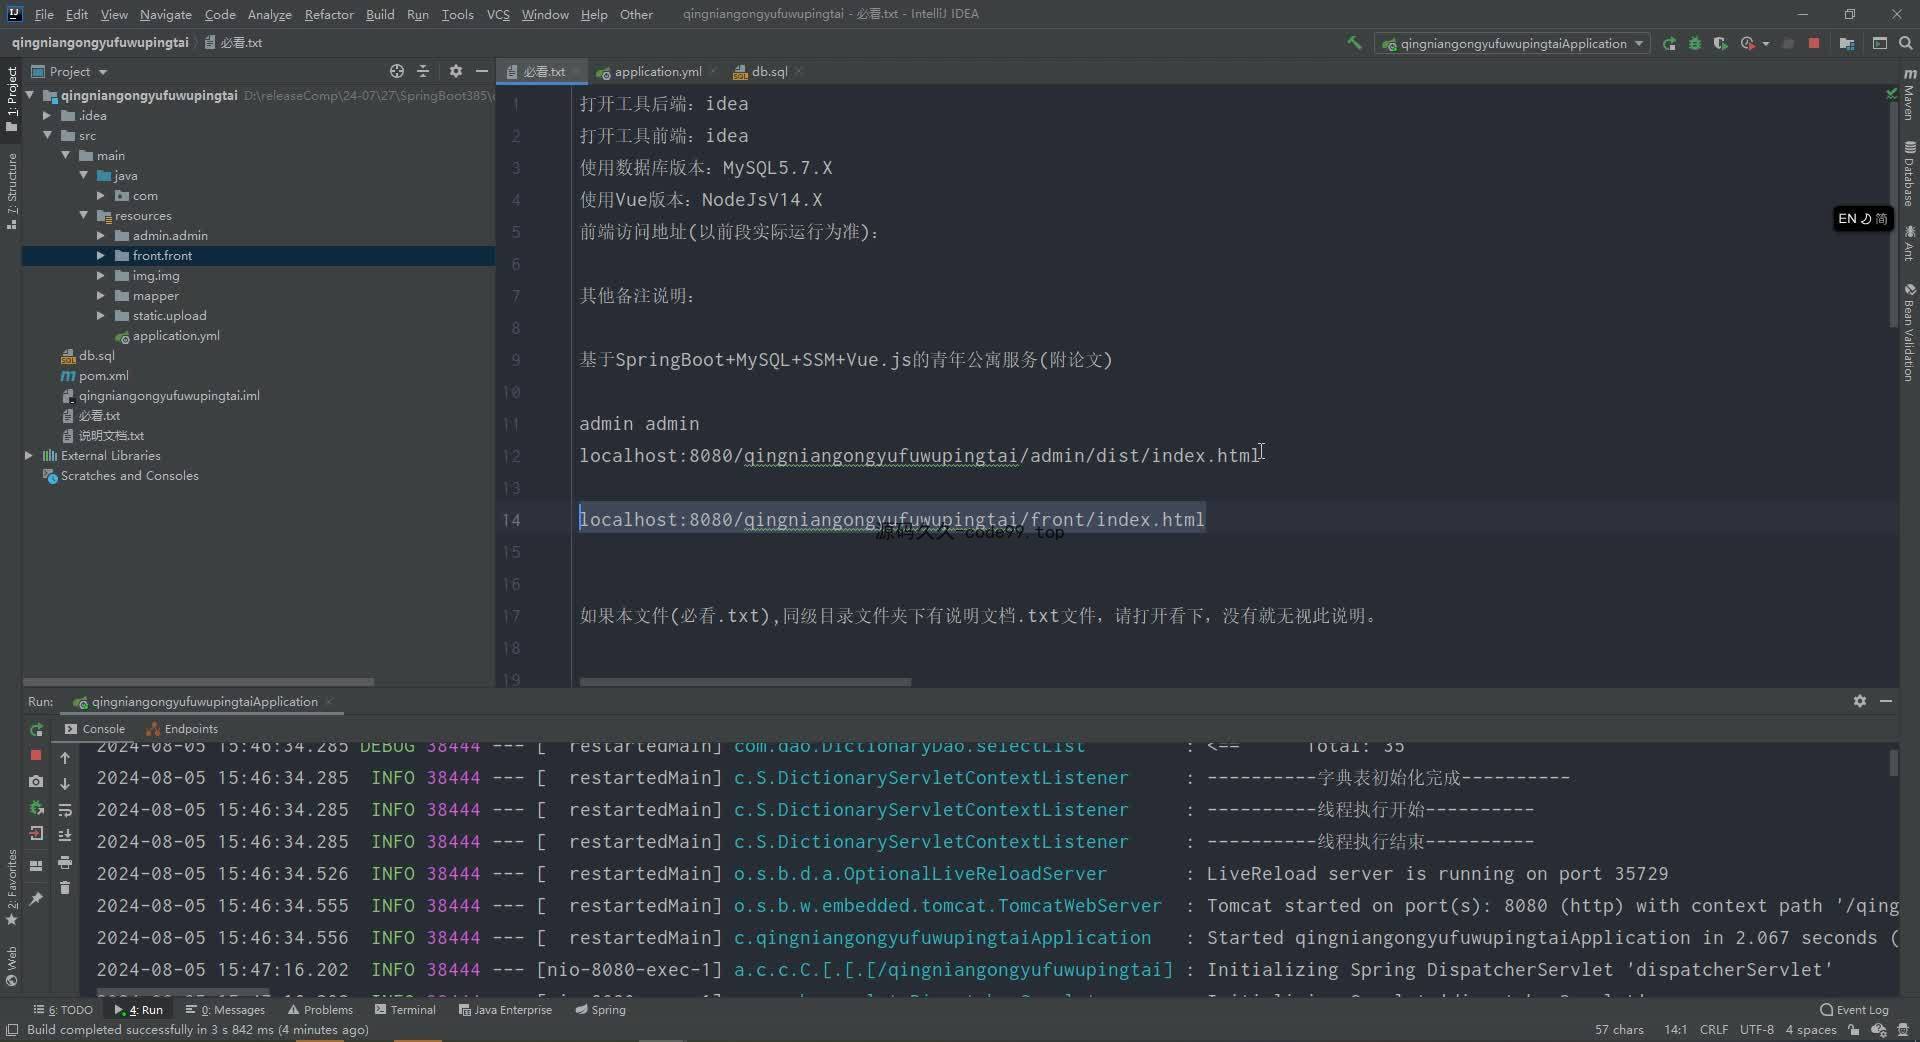1920x1042 pixels.
Task: Open Project panel settings gear
Action: [x=456, y=71]
